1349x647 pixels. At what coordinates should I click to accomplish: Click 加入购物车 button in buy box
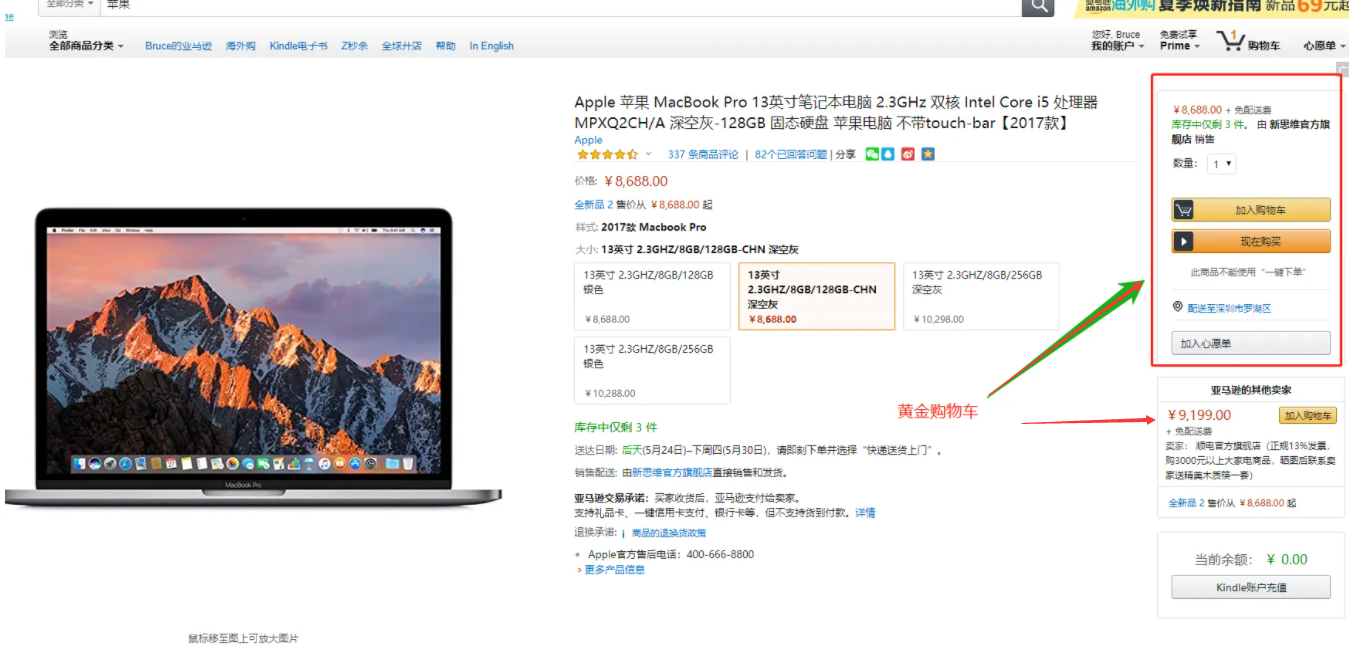coord(1251,210)
